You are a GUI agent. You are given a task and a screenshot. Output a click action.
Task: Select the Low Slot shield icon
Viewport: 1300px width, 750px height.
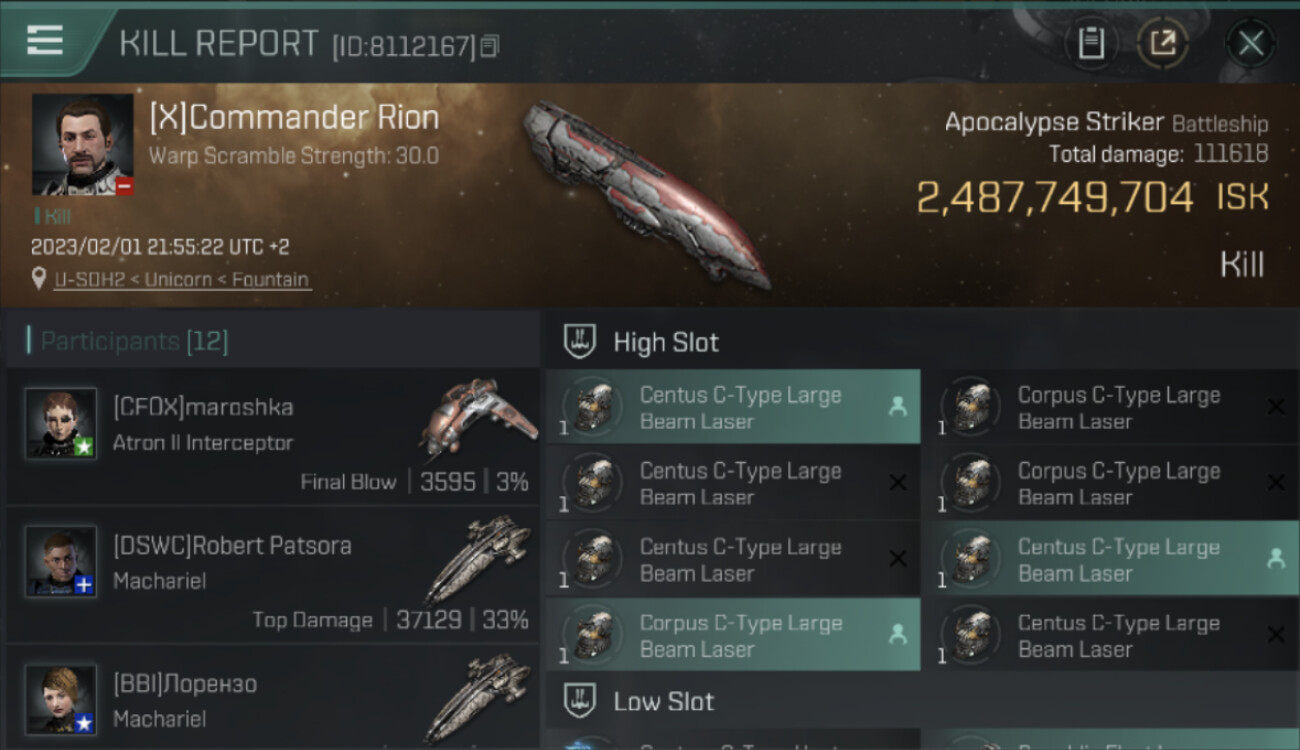click(x=580, y=701)
